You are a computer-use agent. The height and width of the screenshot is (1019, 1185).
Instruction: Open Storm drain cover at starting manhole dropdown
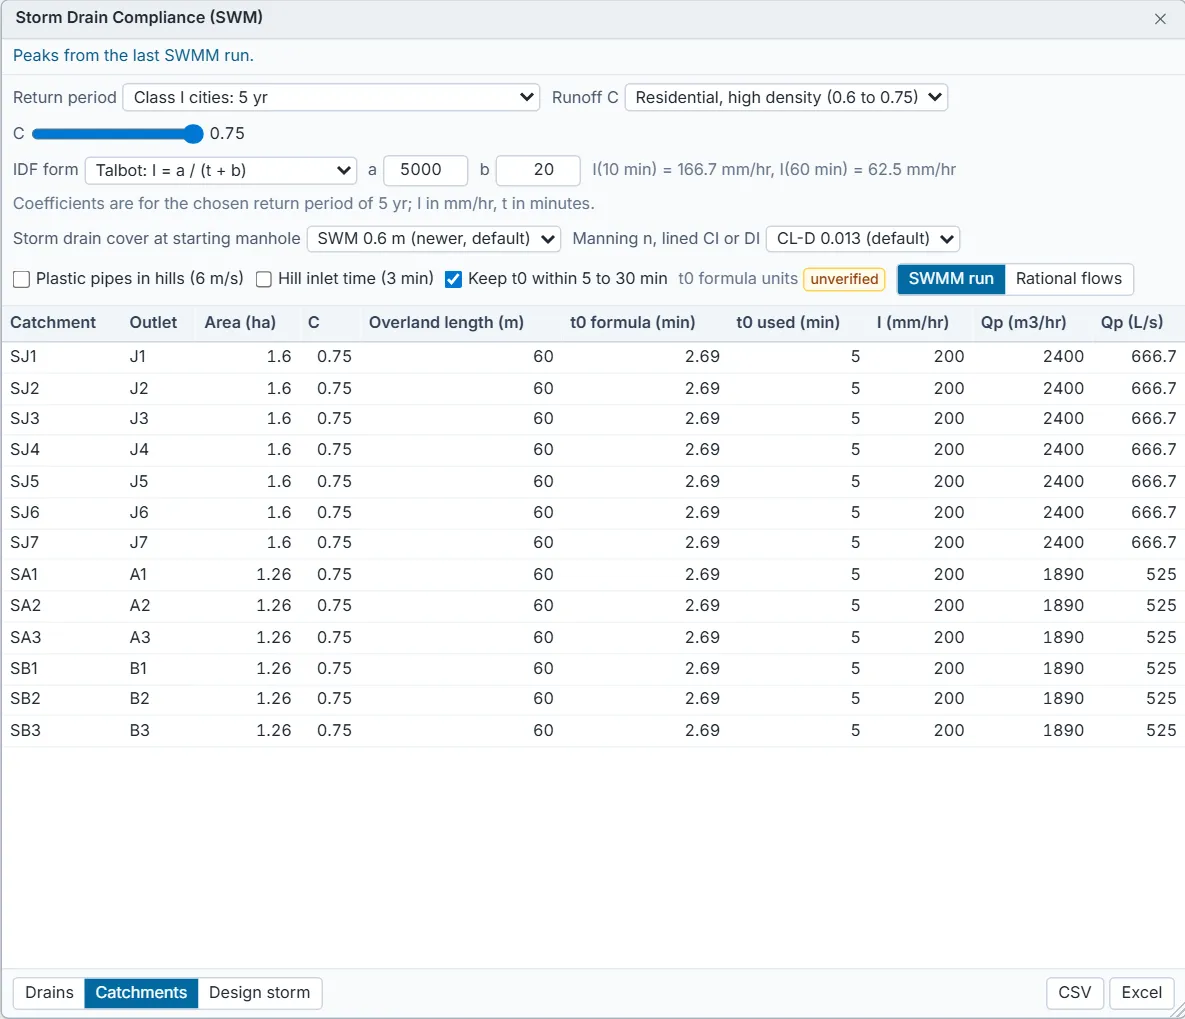pos(434,239)
